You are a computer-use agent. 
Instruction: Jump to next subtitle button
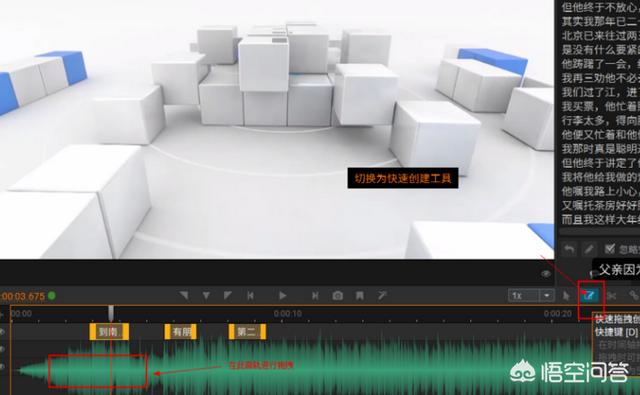(315, 295)
